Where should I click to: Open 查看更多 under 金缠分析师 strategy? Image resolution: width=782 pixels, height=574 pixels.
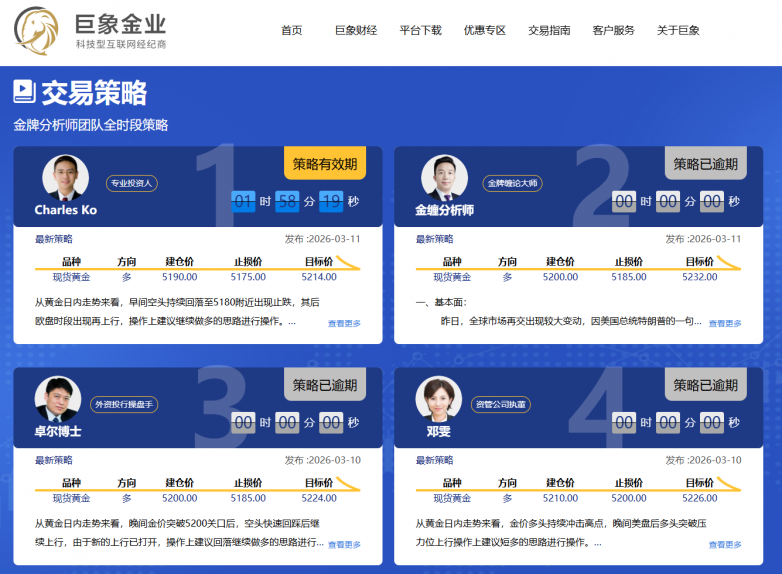point(725,324)
